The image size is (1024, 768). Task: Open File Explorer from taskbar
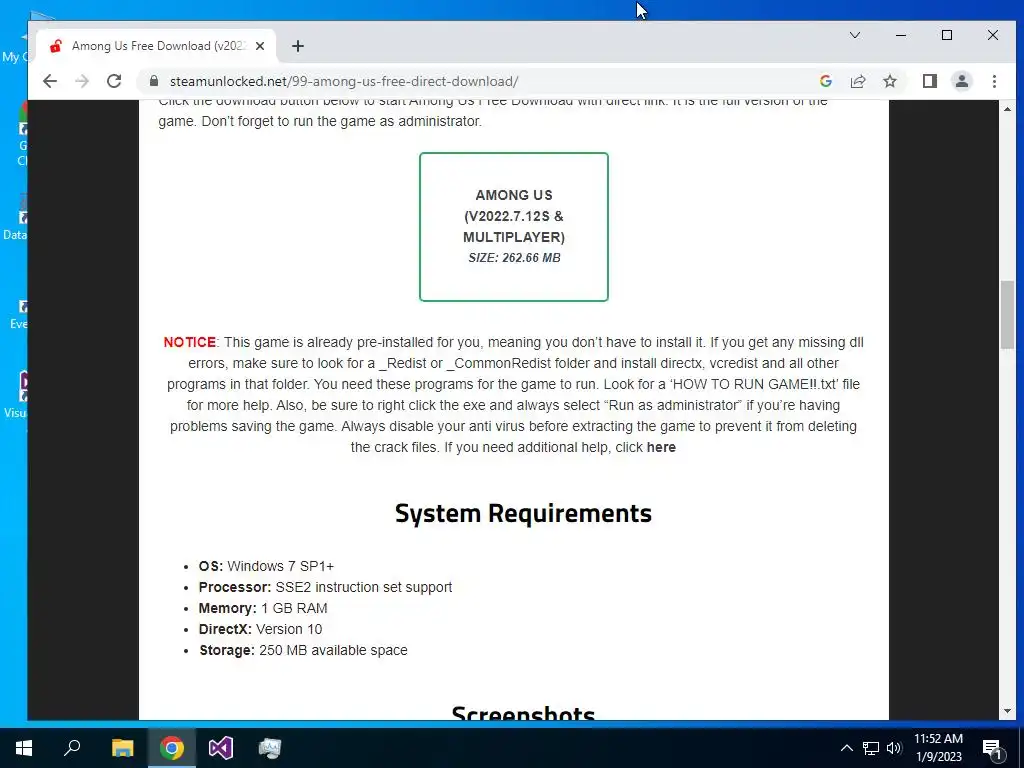pos(122,748)
